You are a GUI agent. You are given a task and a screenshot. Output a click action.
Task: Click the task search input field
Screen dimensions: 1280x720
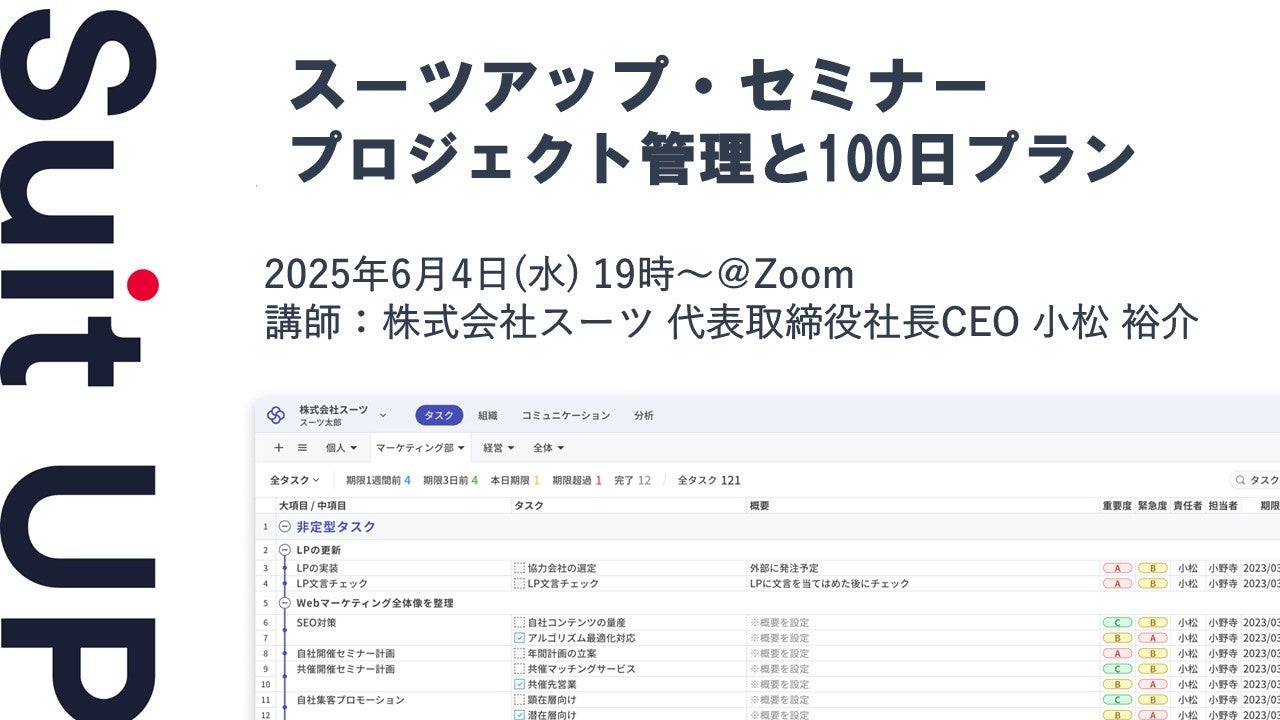[1255, 480]
